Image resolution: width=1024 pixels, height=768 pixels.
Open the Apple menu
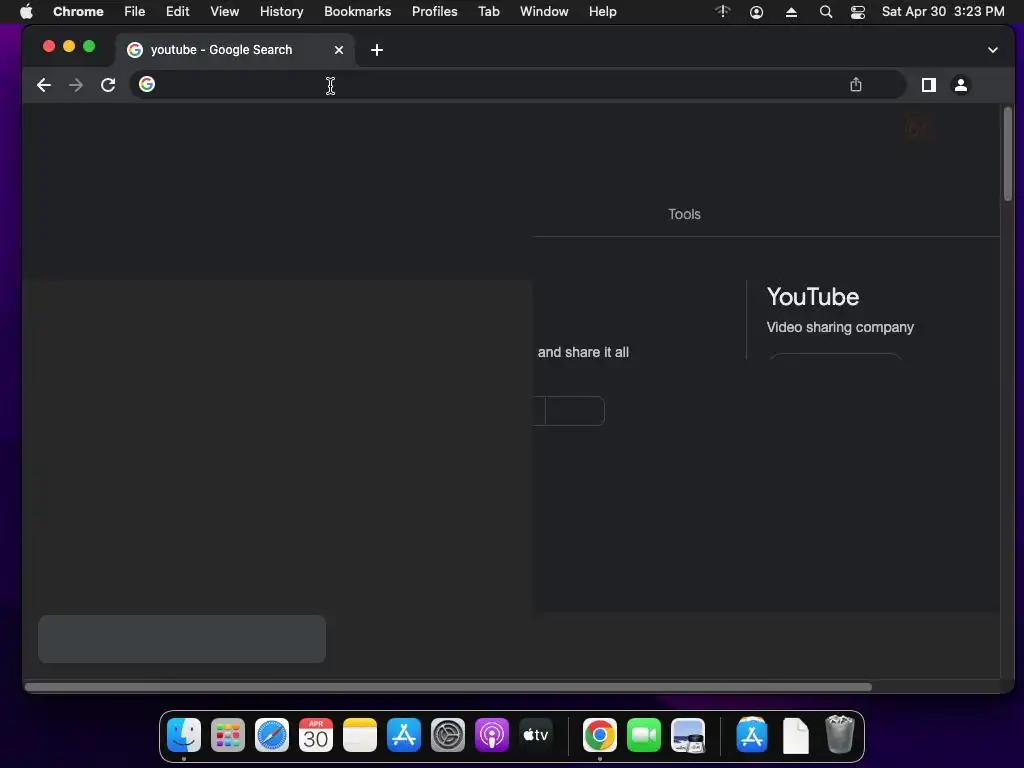26,11
